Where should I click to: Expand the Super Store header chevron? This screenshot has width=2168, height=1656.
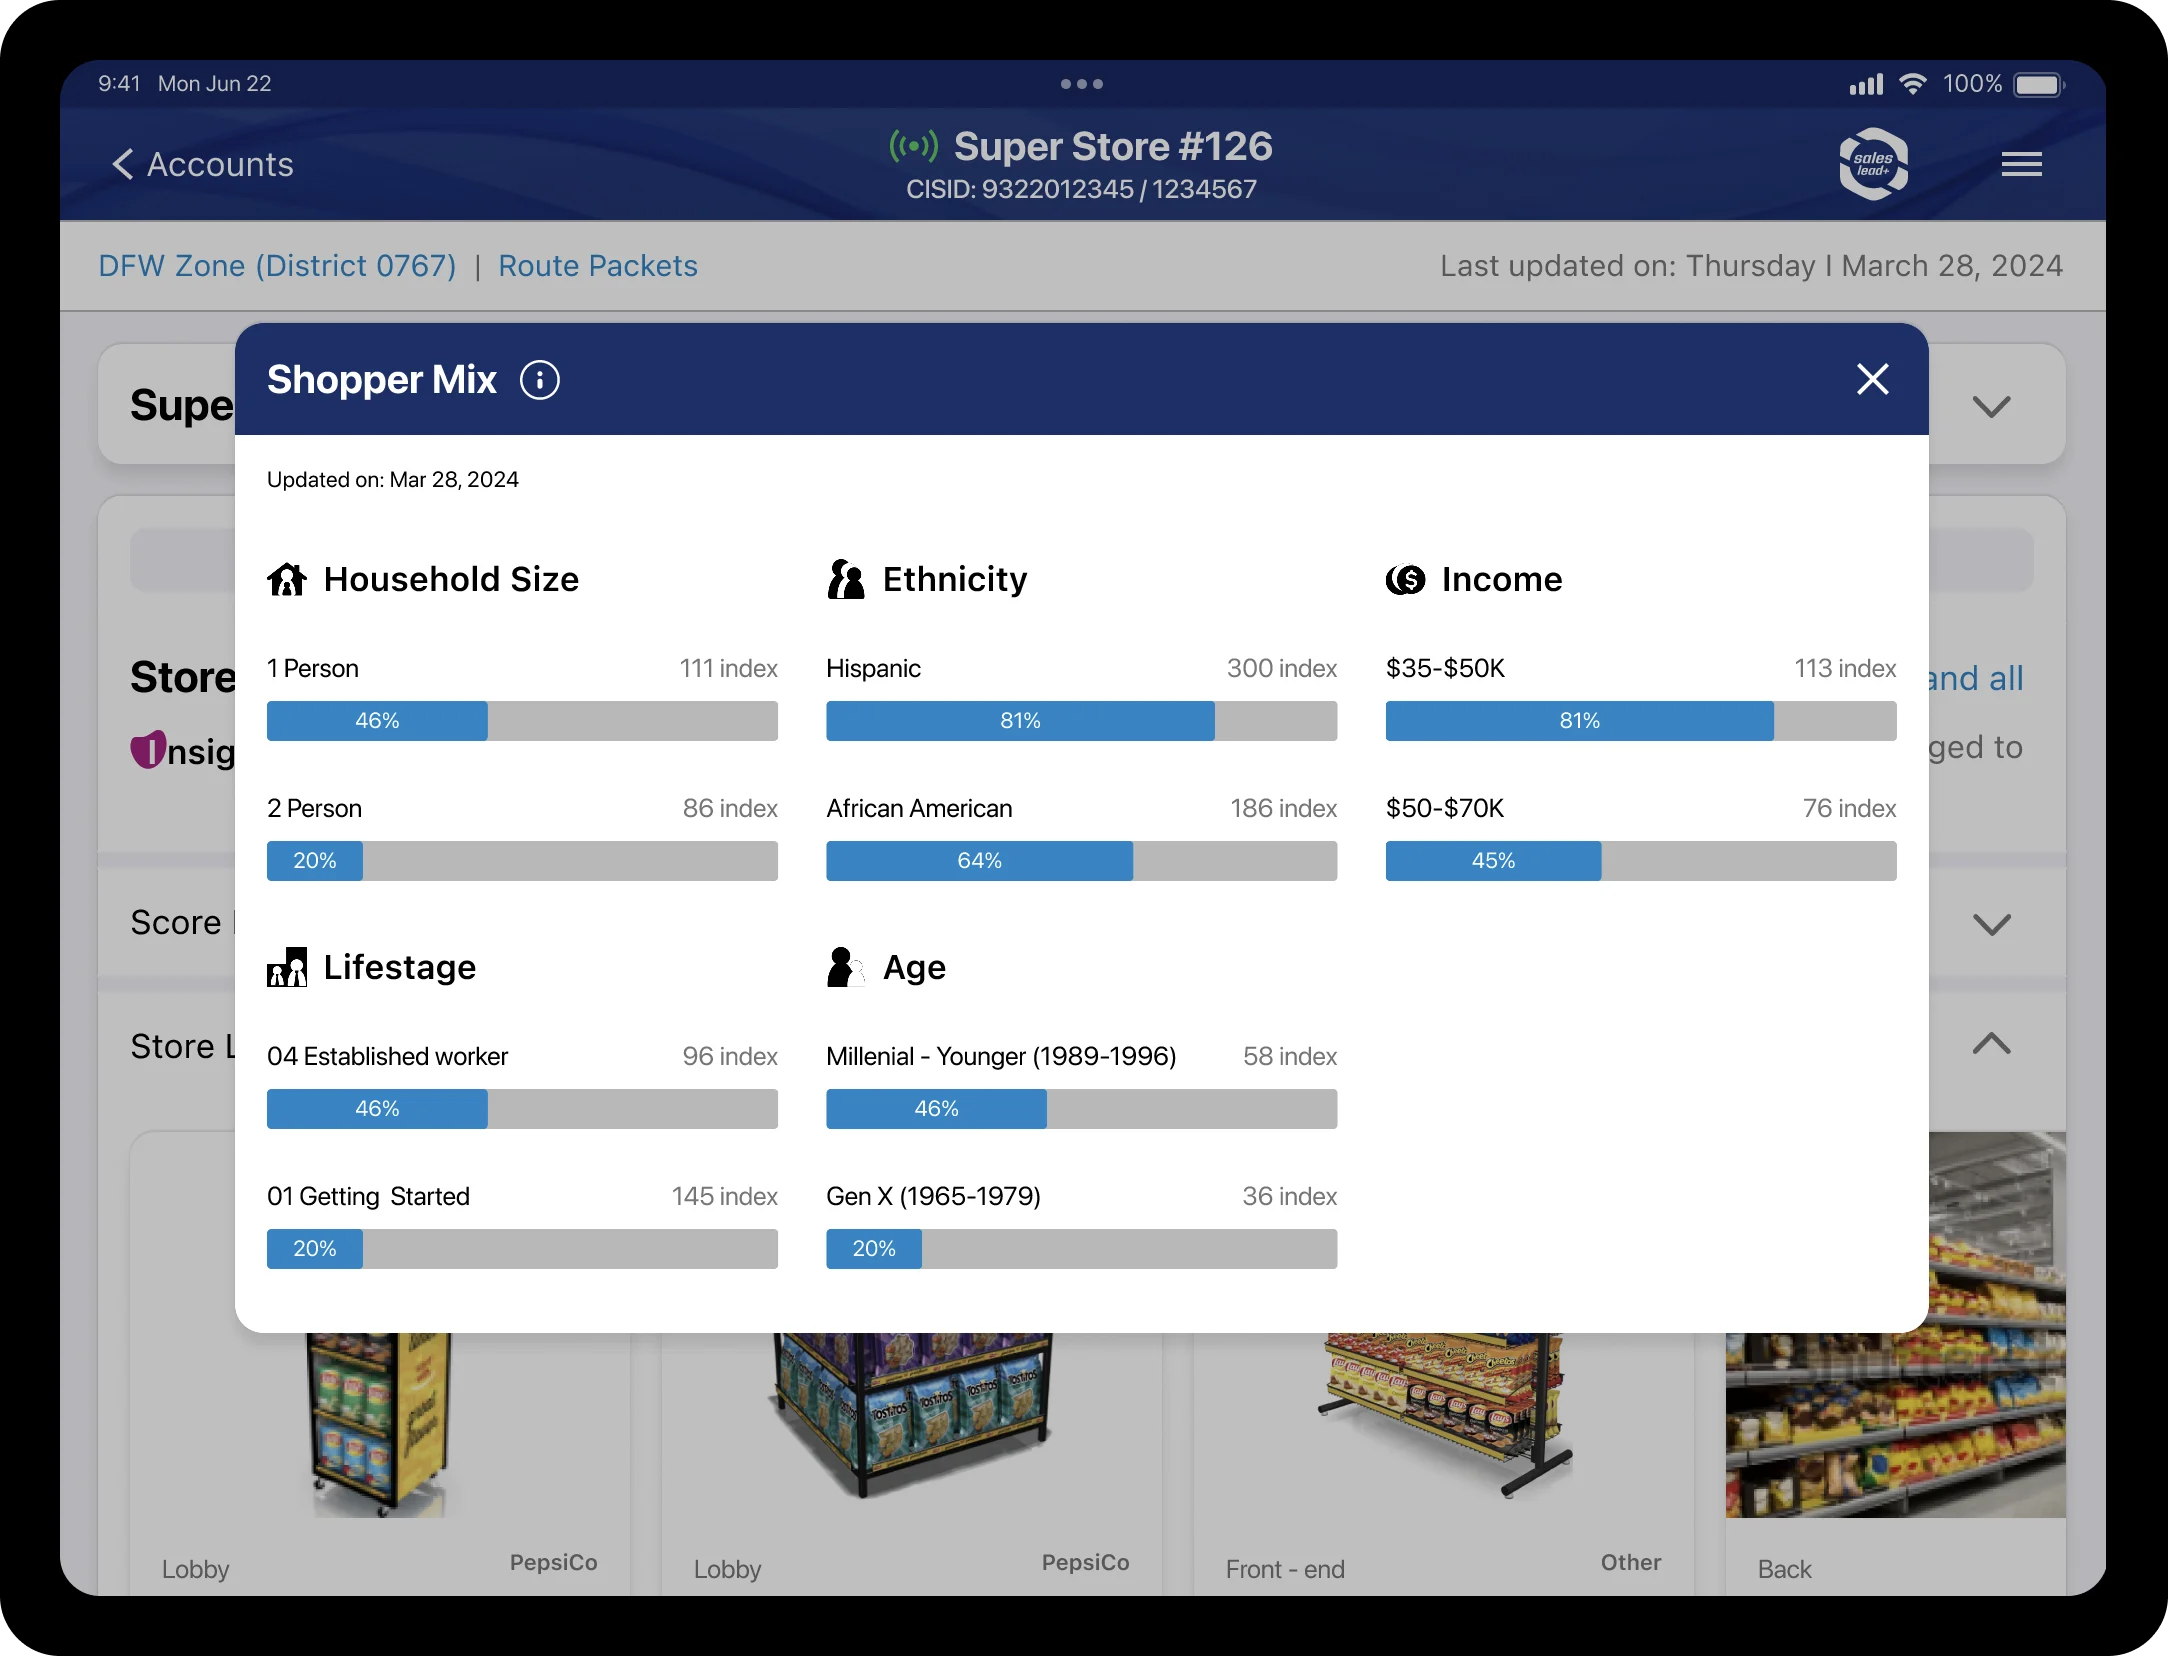click(x=1991, y=406)
